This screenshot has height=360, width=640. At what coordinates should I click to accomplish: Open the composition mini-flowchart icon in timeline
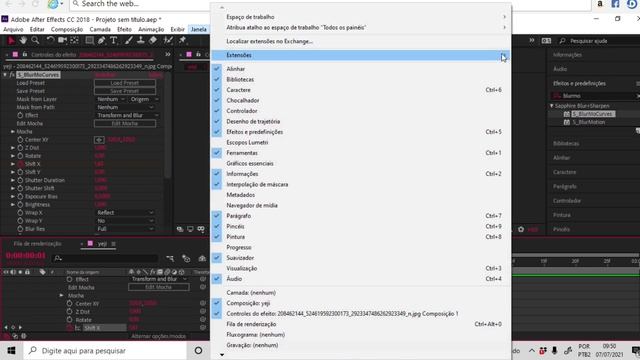click(170, 258)
